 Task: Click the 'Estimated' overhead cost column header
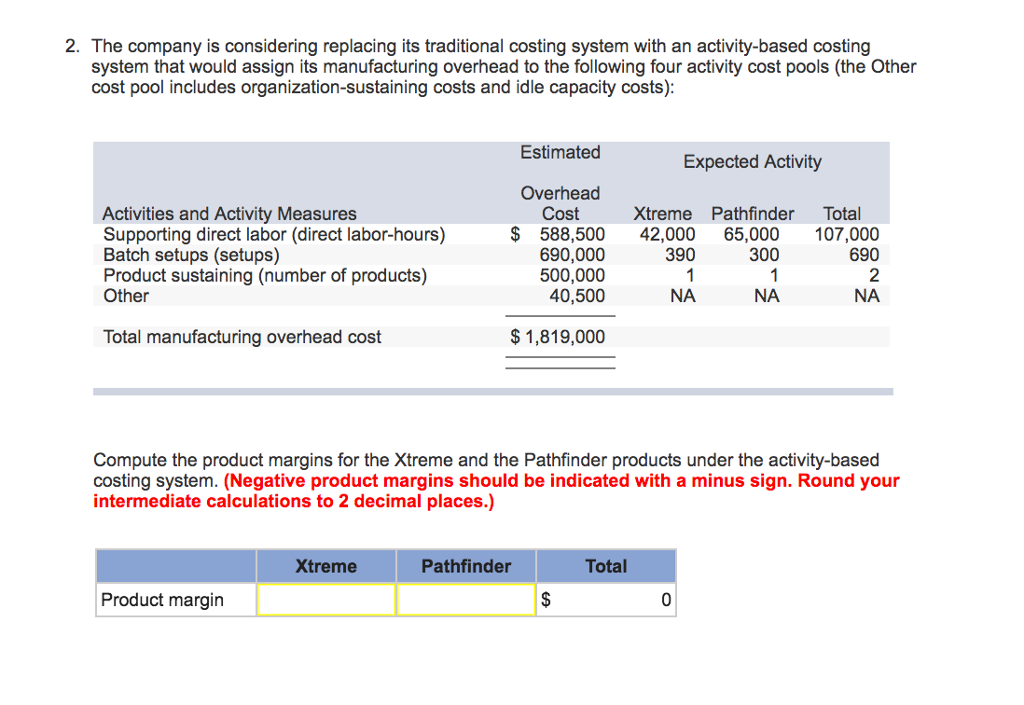coord(560,152)
